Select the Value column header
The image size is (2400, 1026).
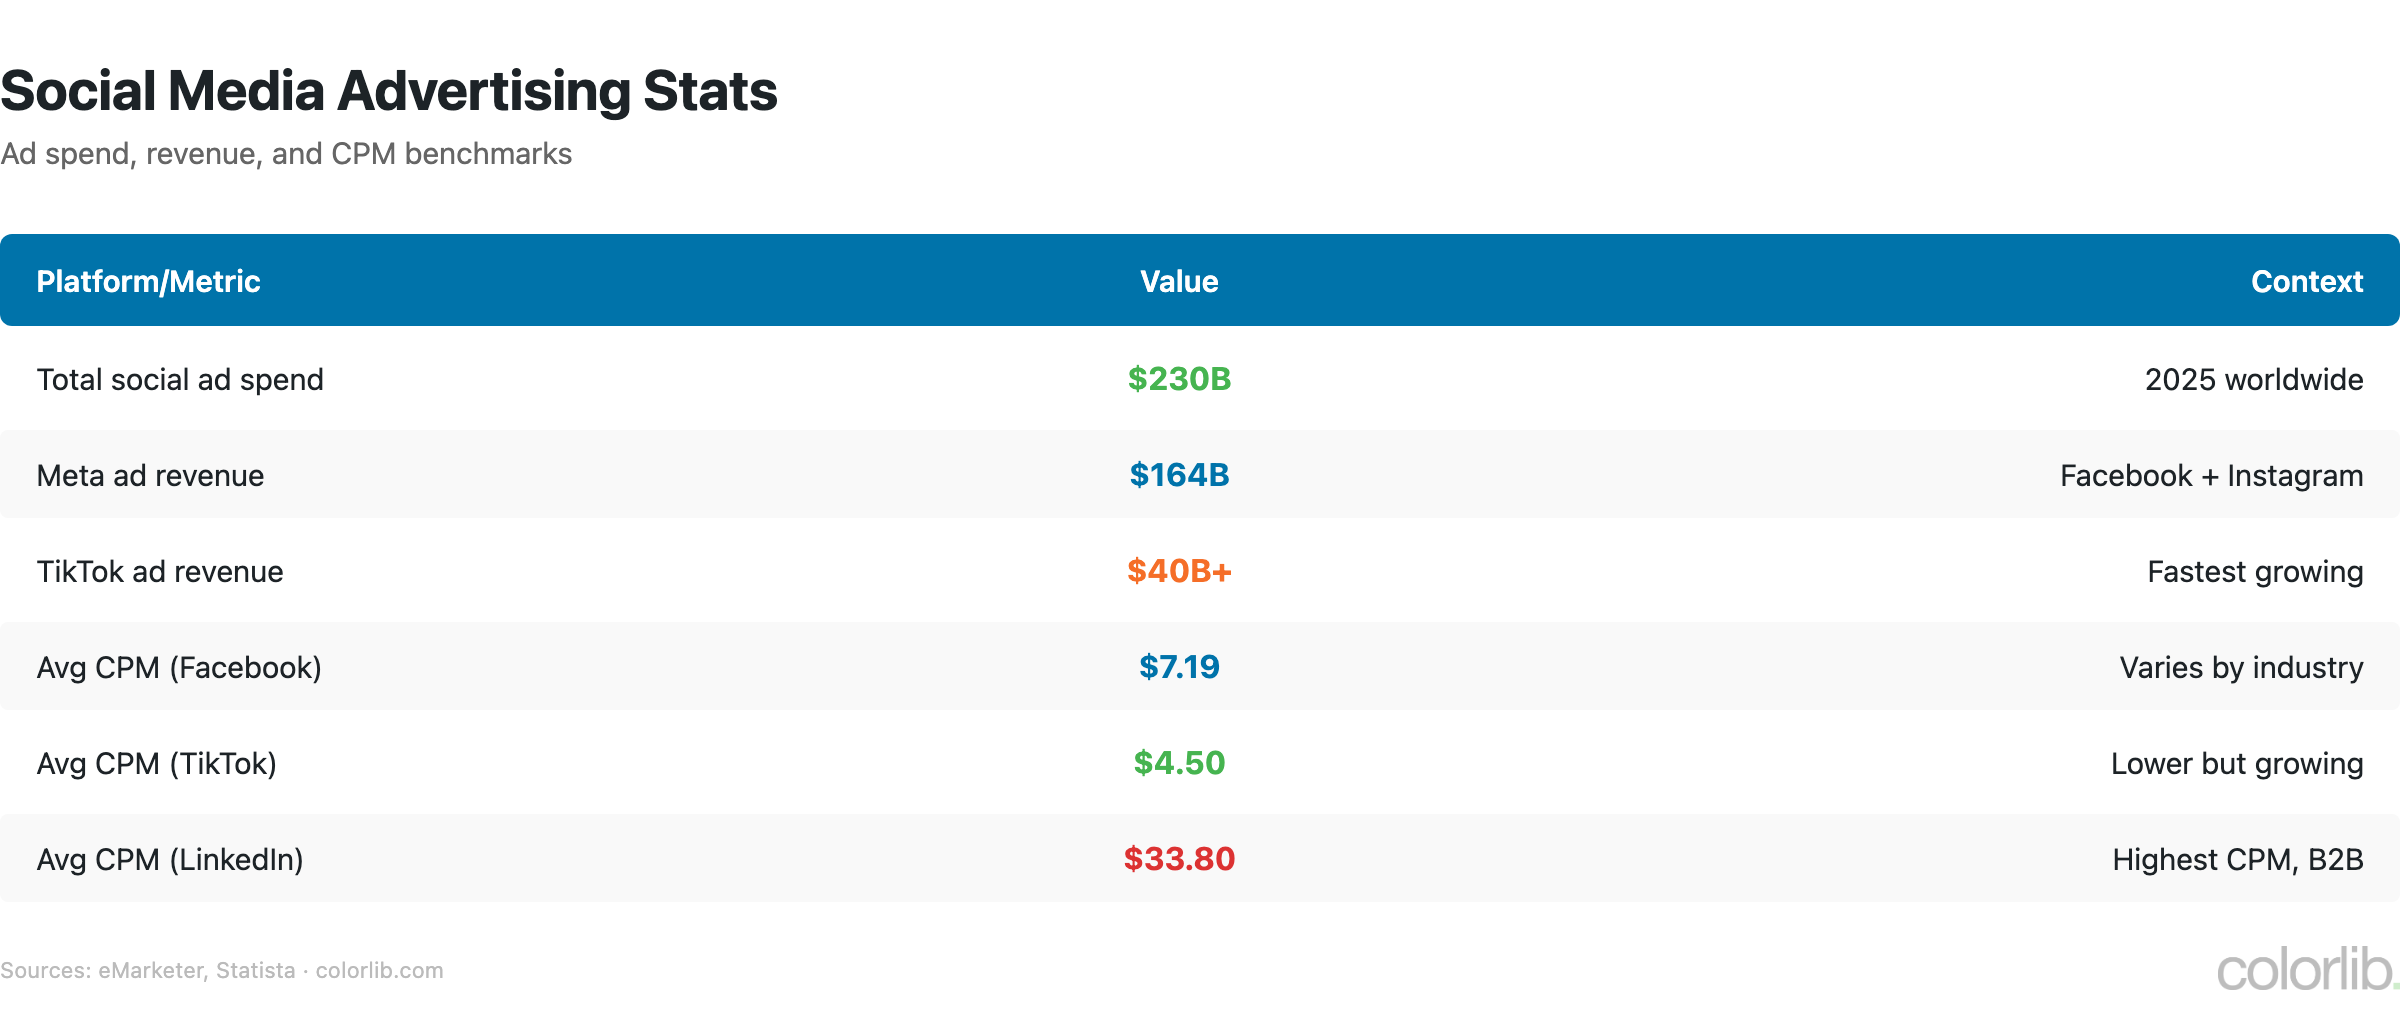(x=1179, y=282)
